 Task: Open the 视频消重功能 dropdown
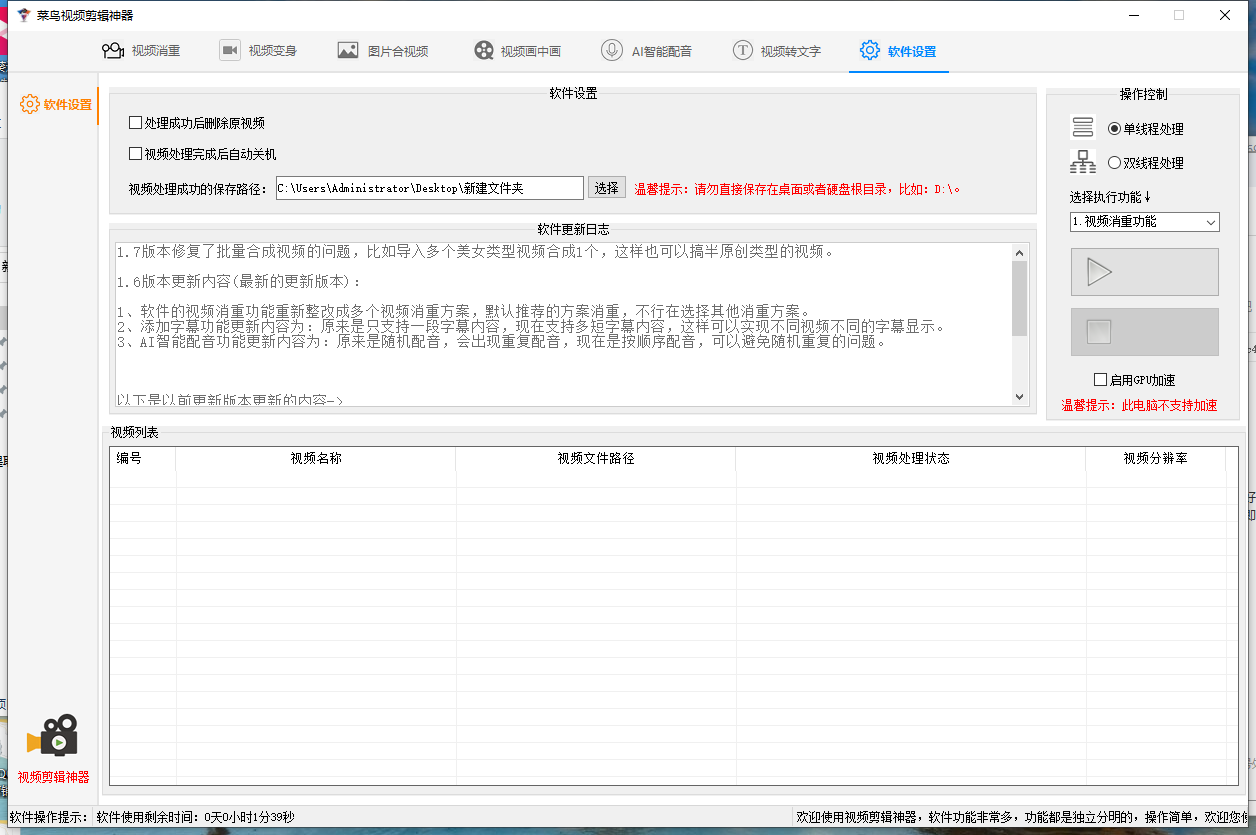pos(1145,222)
